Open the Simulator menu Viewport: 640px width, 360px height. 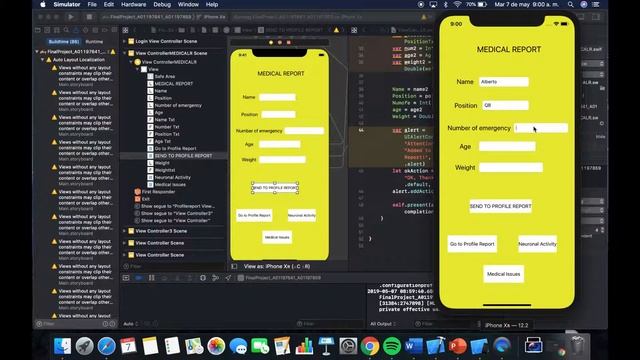tap(67, 4)
